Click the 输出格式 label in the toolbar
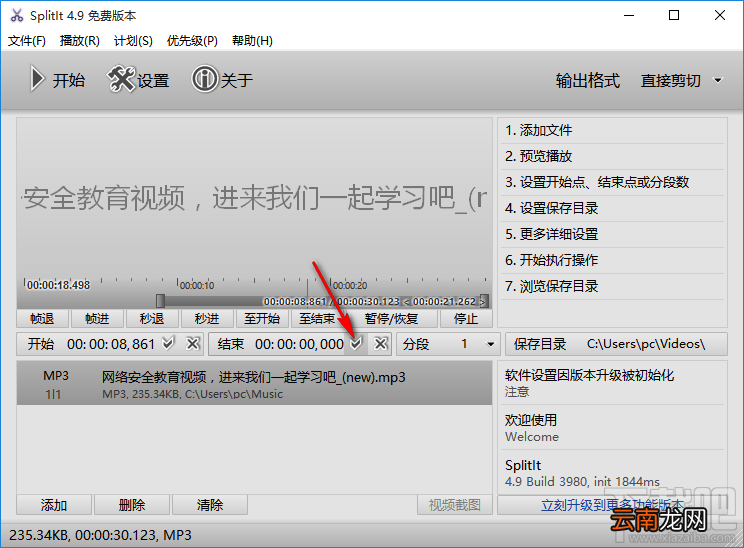Viewport: 744px width, 548px height. (x=588, y=81)
